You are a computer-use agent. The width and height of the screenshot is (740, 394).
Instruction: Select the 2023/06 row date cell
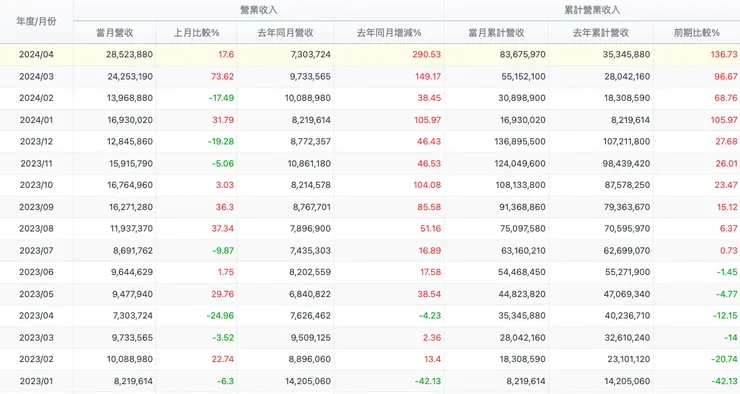pyautogui.click(x=36, y=272)
